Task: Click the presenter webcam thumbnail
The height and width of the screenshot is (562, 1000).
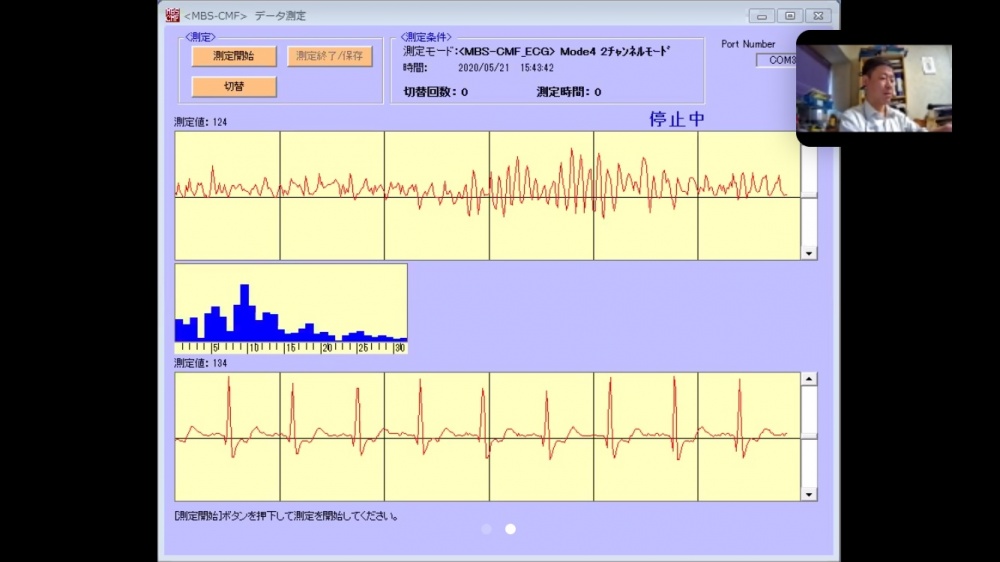Action: click(874, 88)
